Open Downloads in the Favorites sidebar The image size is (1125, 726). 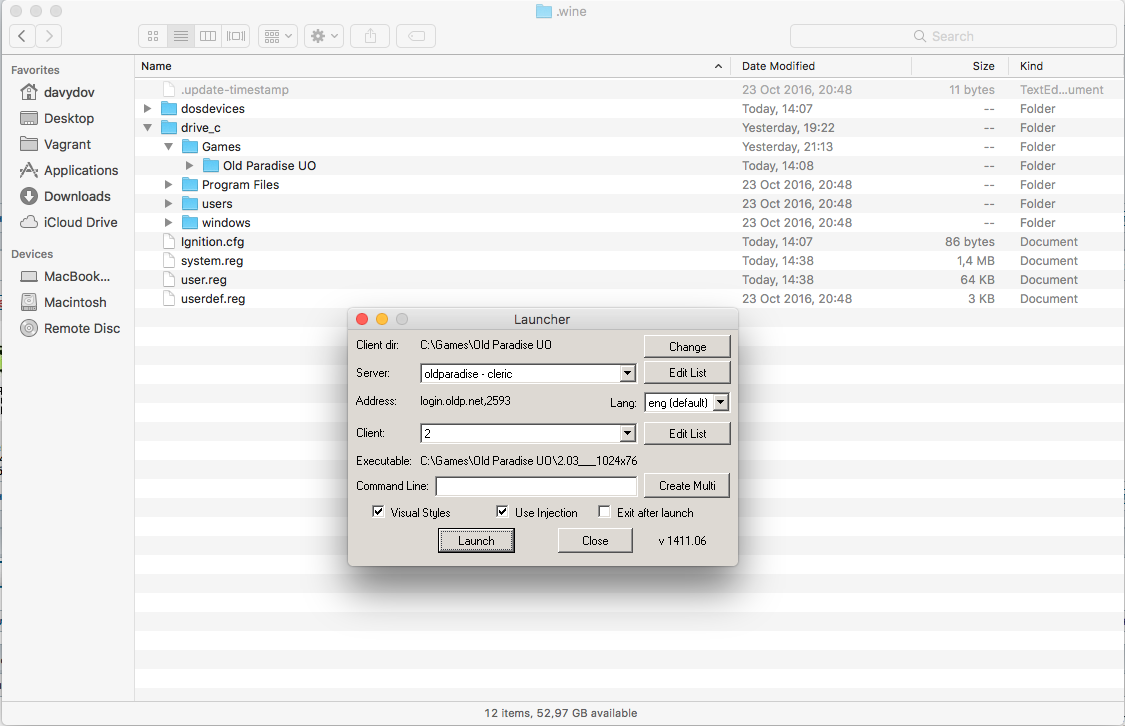(77, 196)
